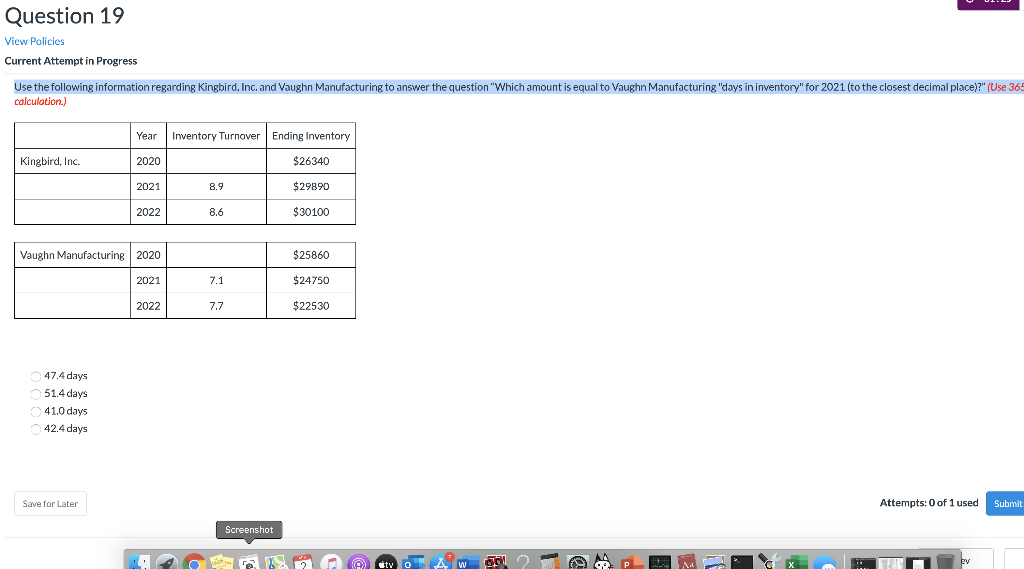Open Finder from the dock

139,562
